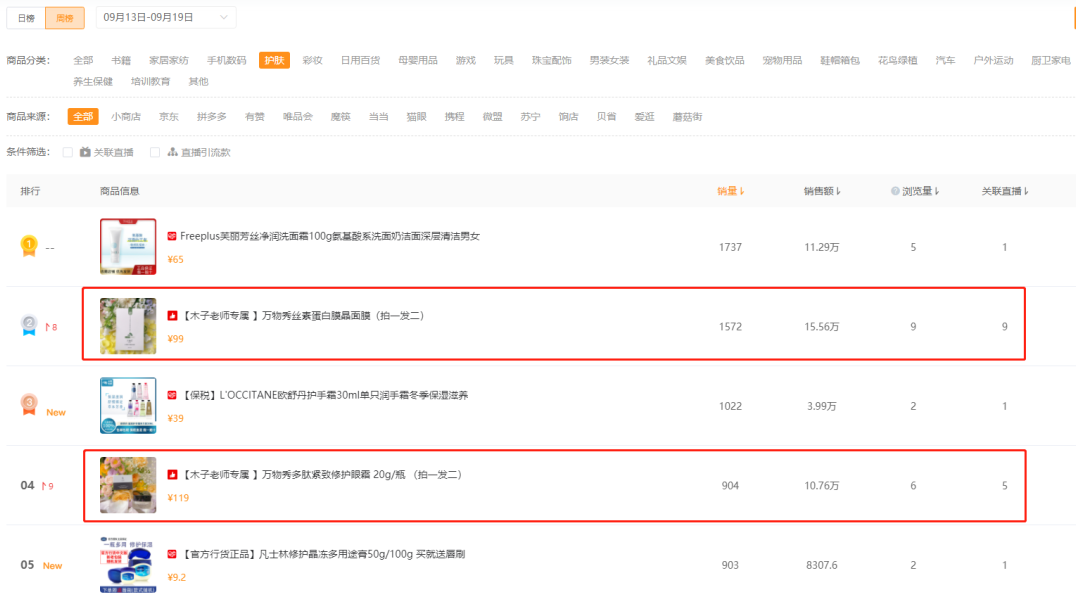
Task: Open the L'OCCITANE 护手霜 product link
Action: pyautogui.click(x=325, y=395)
